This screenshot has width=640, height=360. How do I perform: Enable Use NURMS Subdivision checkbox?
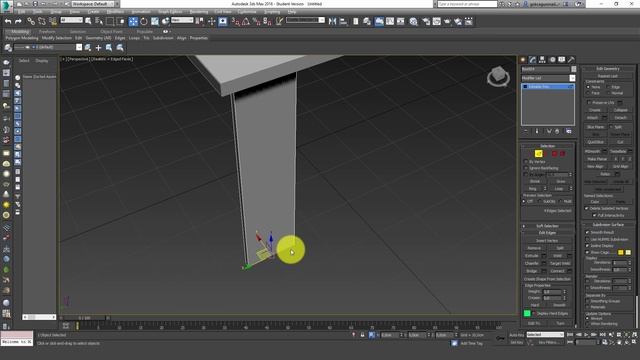point(587,239)
